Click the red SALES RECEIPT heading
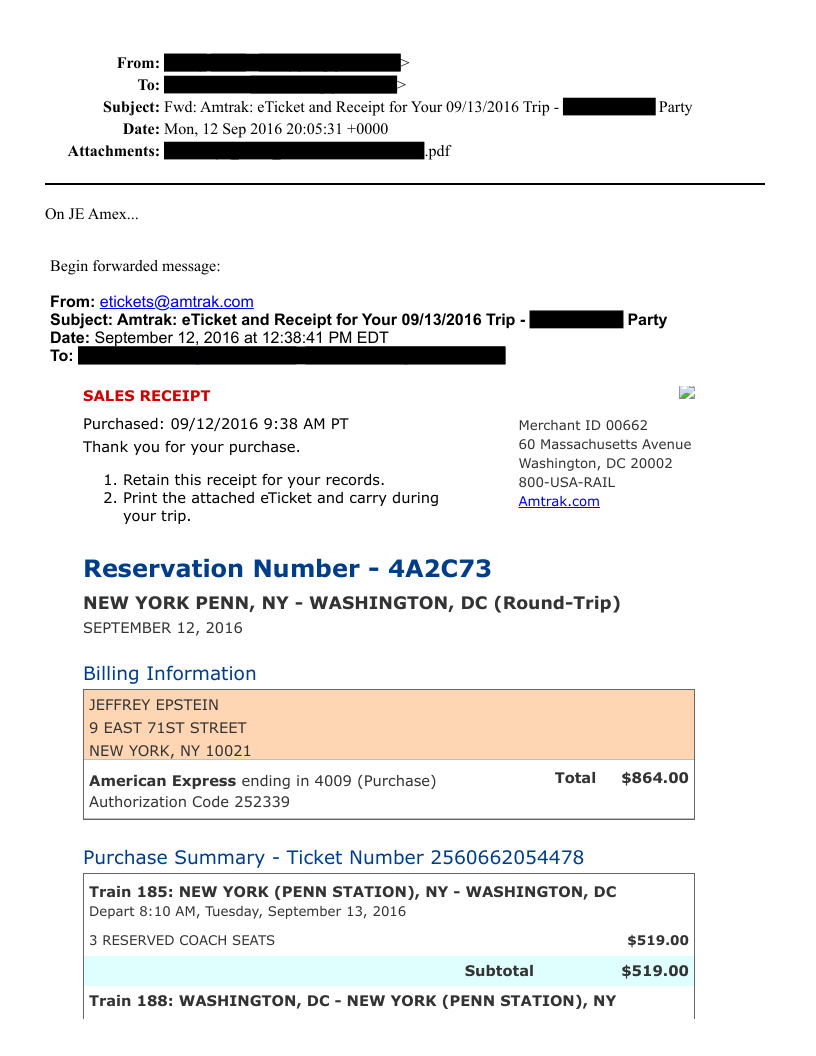The width and height of the screenshot is (816, 1056). pos(147,396)
